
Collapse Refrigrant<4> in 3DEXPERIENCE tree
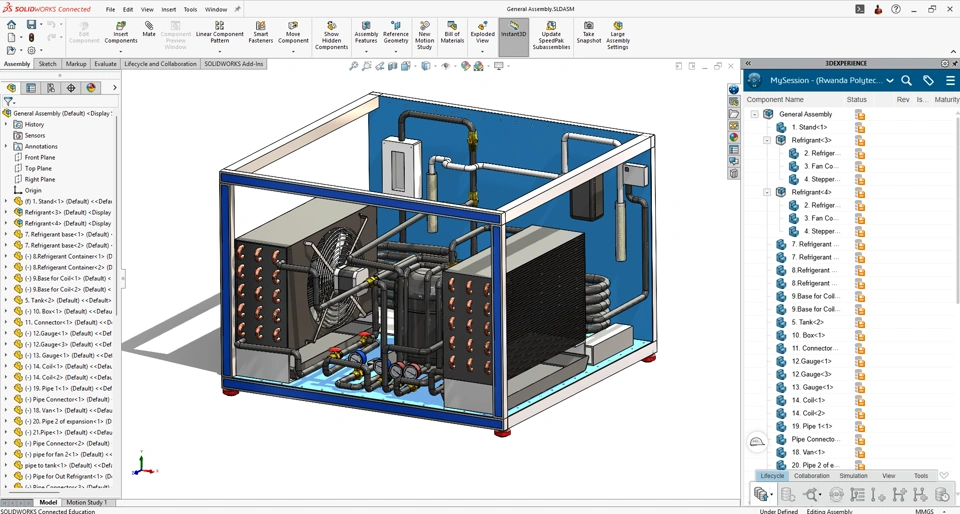pyautogui.click(x=767, y=192)
